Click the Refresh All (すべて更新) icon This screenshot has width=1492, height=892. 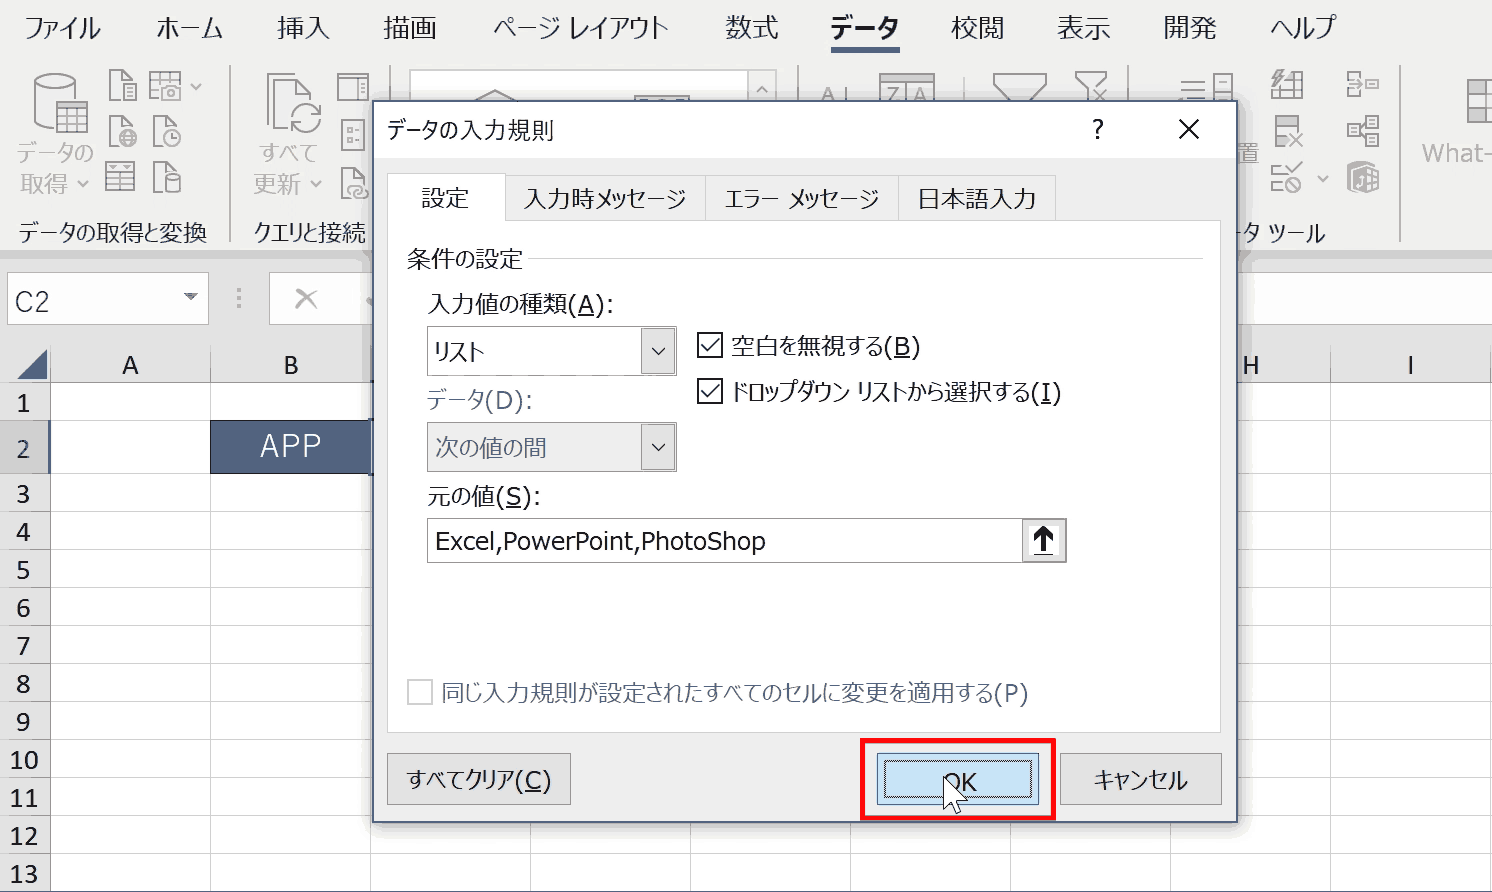click(x=293, y=103)
